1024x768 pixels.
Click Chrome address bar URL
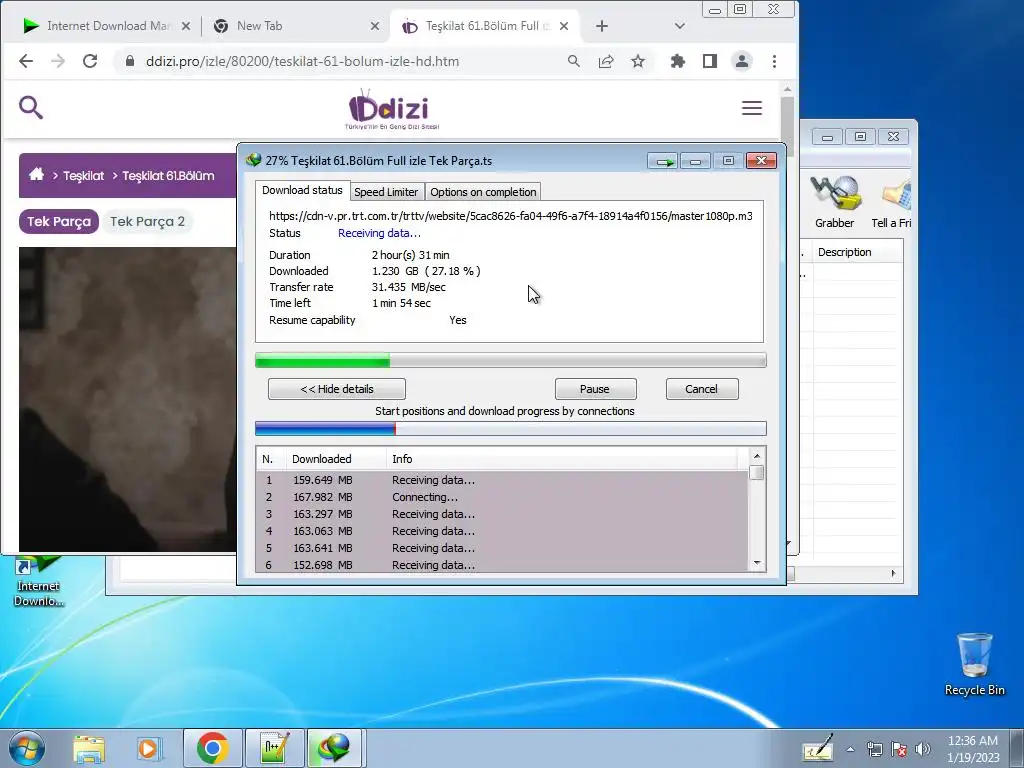302,61
